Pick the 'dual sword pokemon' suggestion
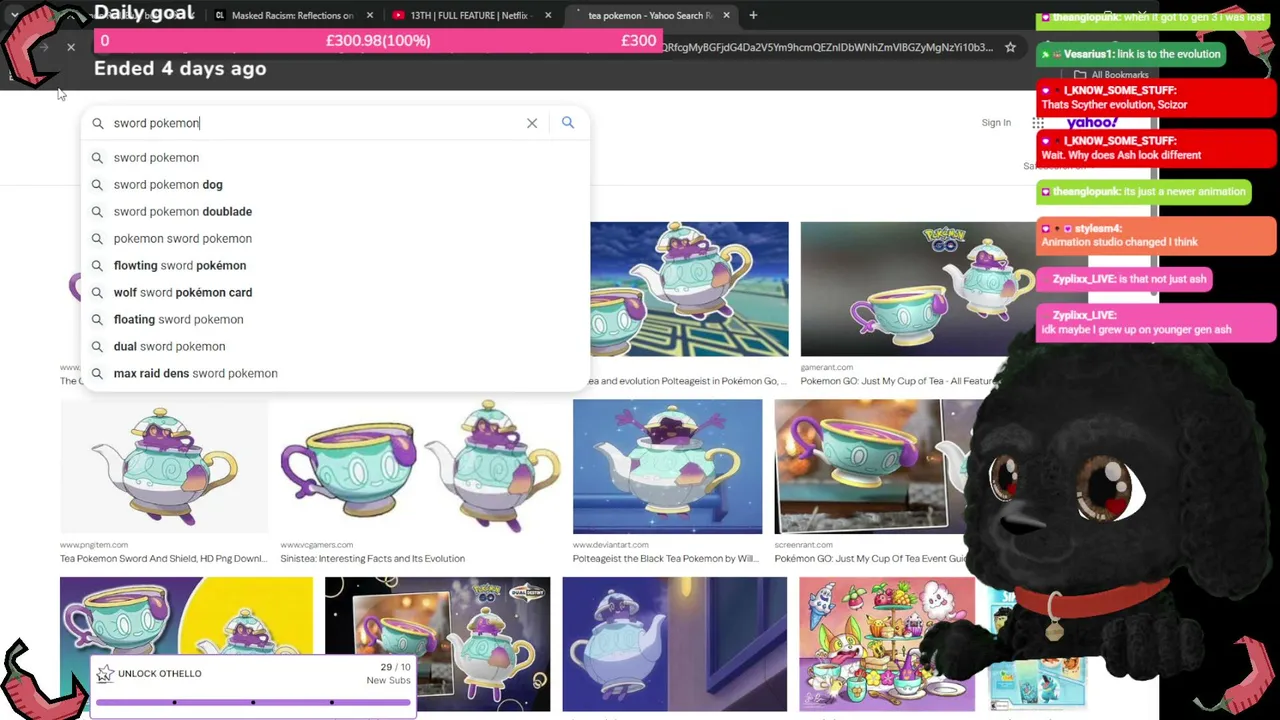Image resolution: width=1280 pixels, height=720 pixels. click(336, 346)
